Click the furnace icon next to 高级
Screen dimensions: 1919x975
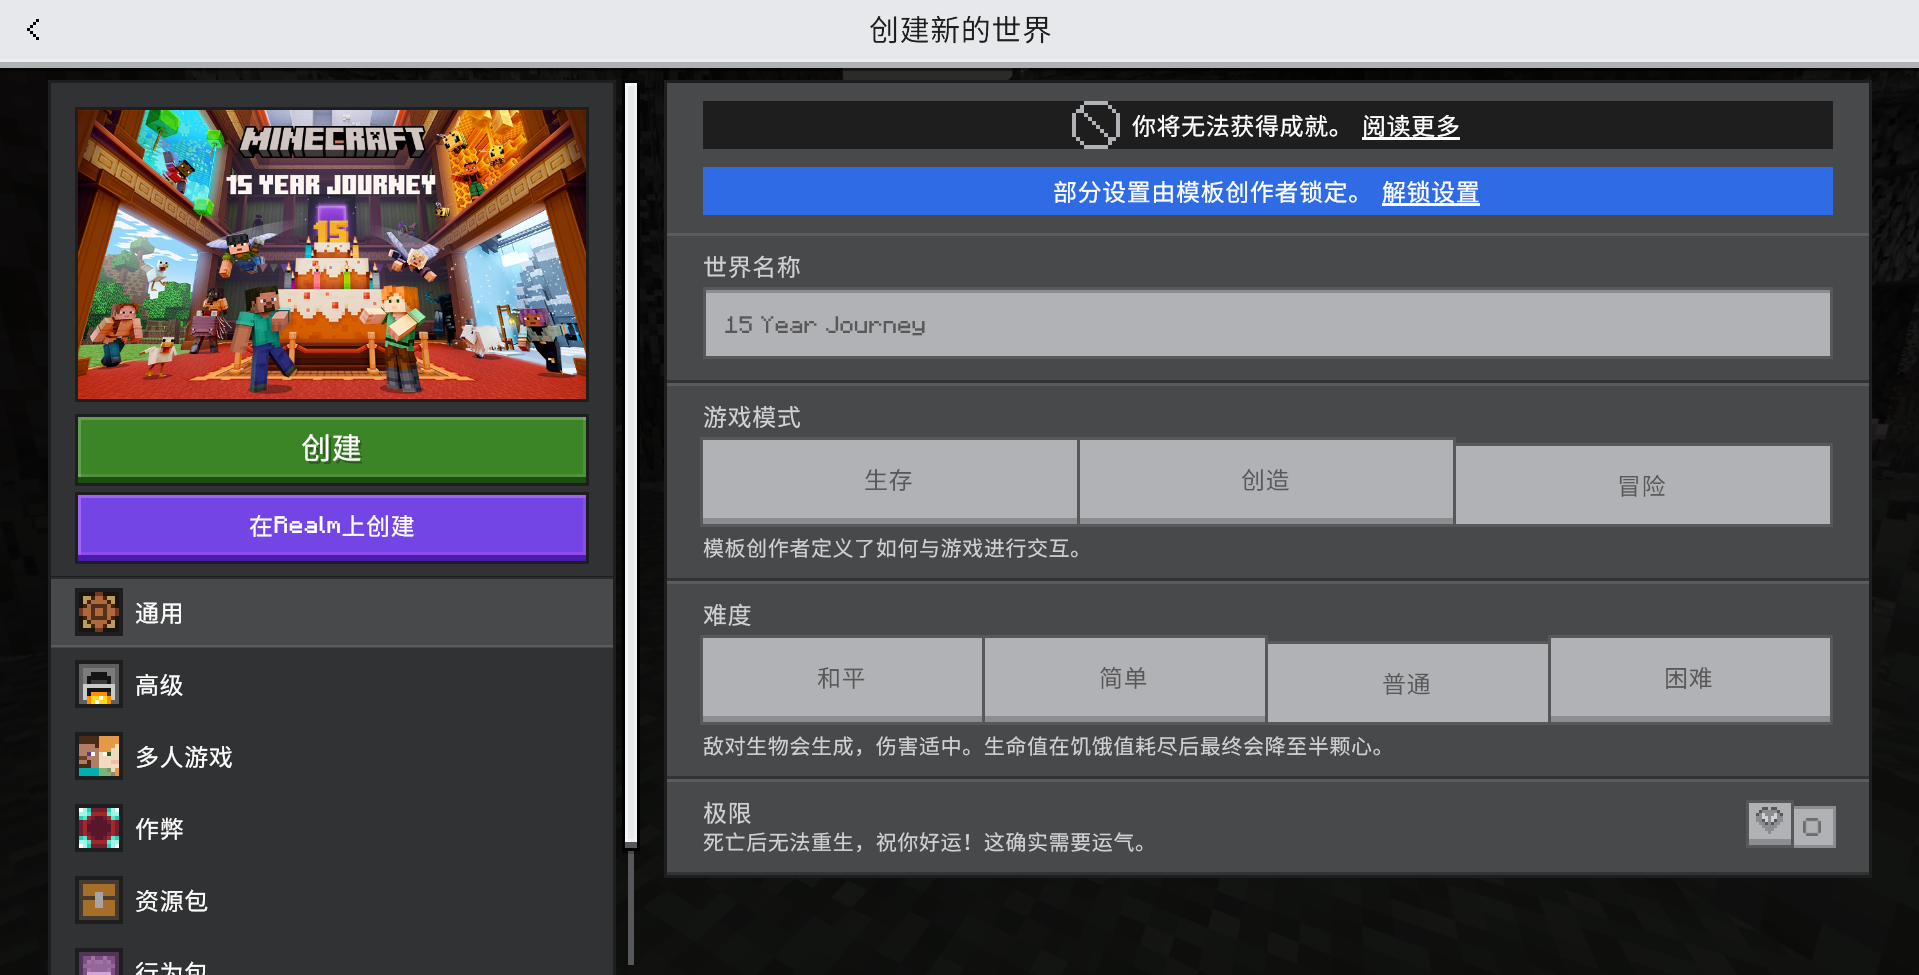point(99,684)
